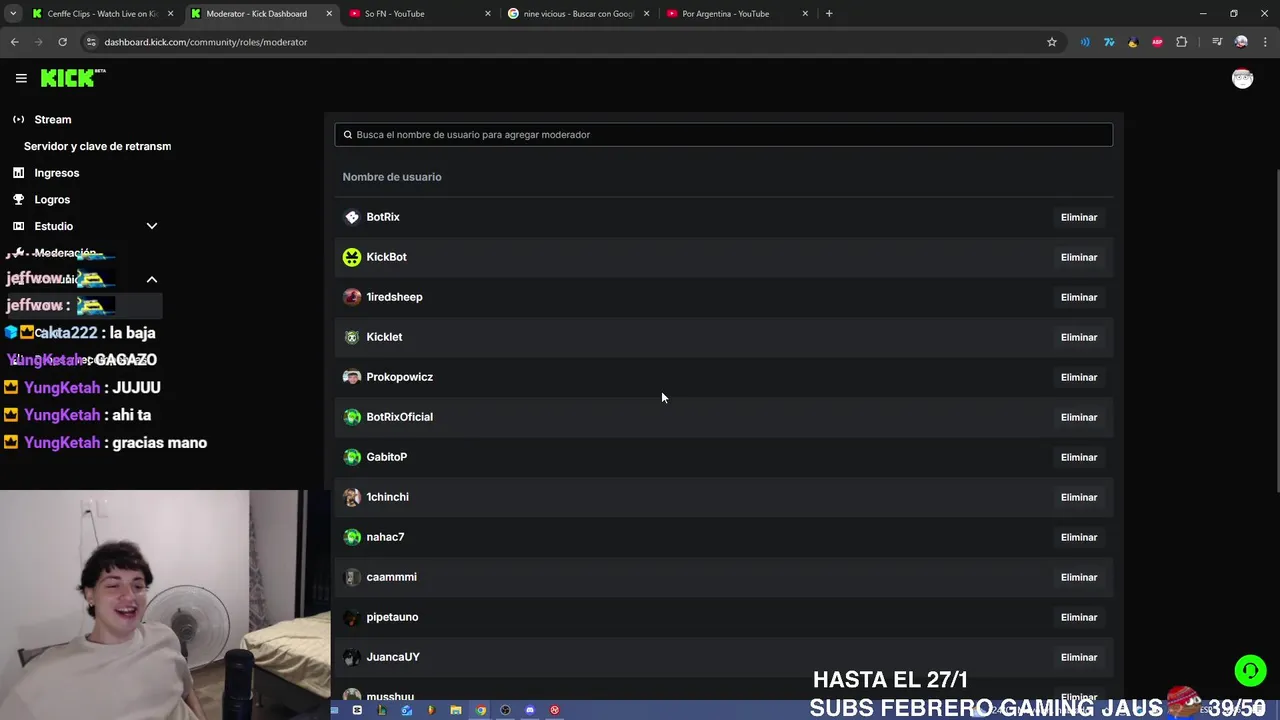This screenshot has width=1280, height=720.
Task: Open a new browser tab
Action: pos(829,14)
